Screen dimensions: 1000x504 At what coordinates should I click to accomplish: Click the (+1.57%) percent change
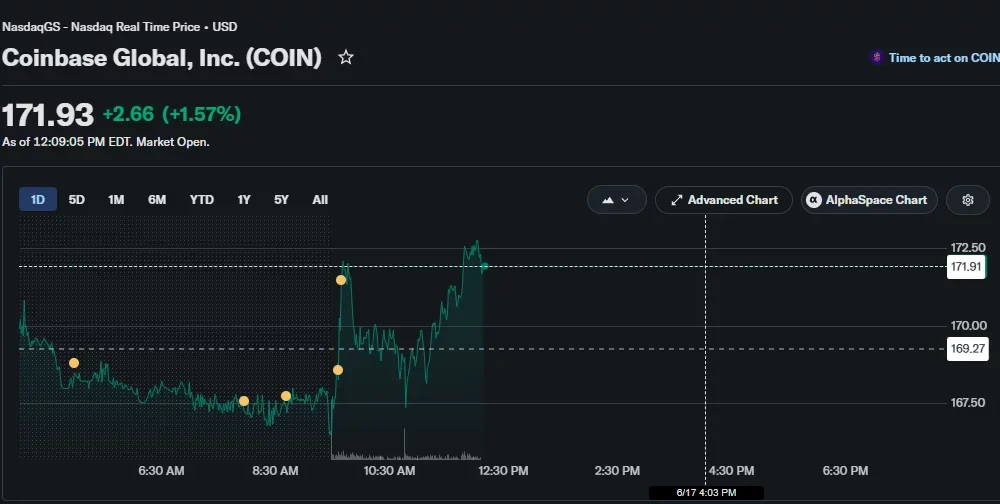(x=202, y=114)
